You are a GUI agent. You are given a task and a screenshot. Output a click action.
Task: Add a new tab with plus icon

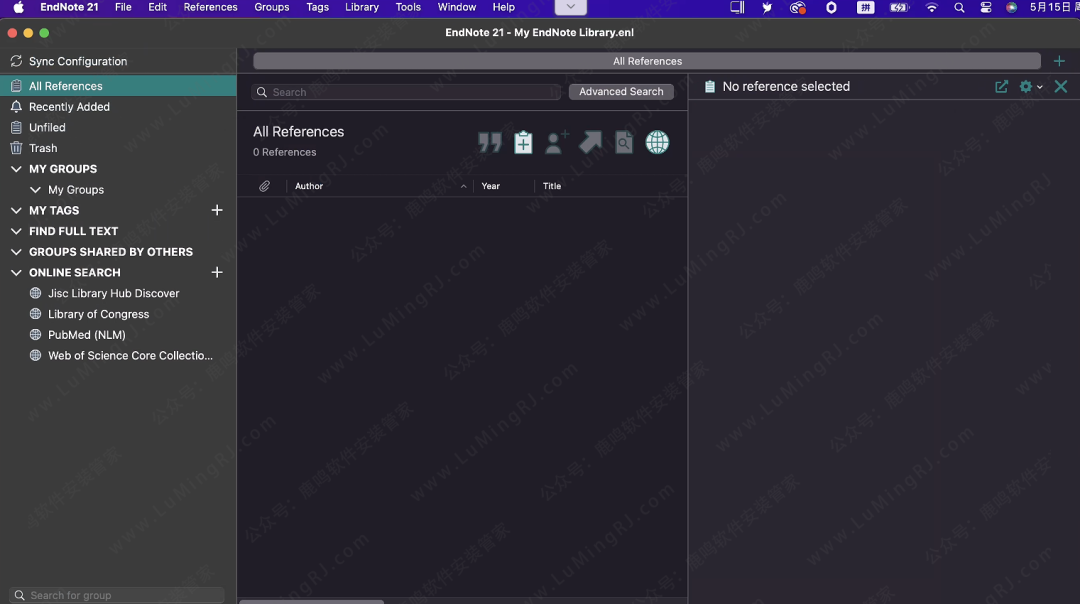pyautogui.click(x=1059, y=61)
